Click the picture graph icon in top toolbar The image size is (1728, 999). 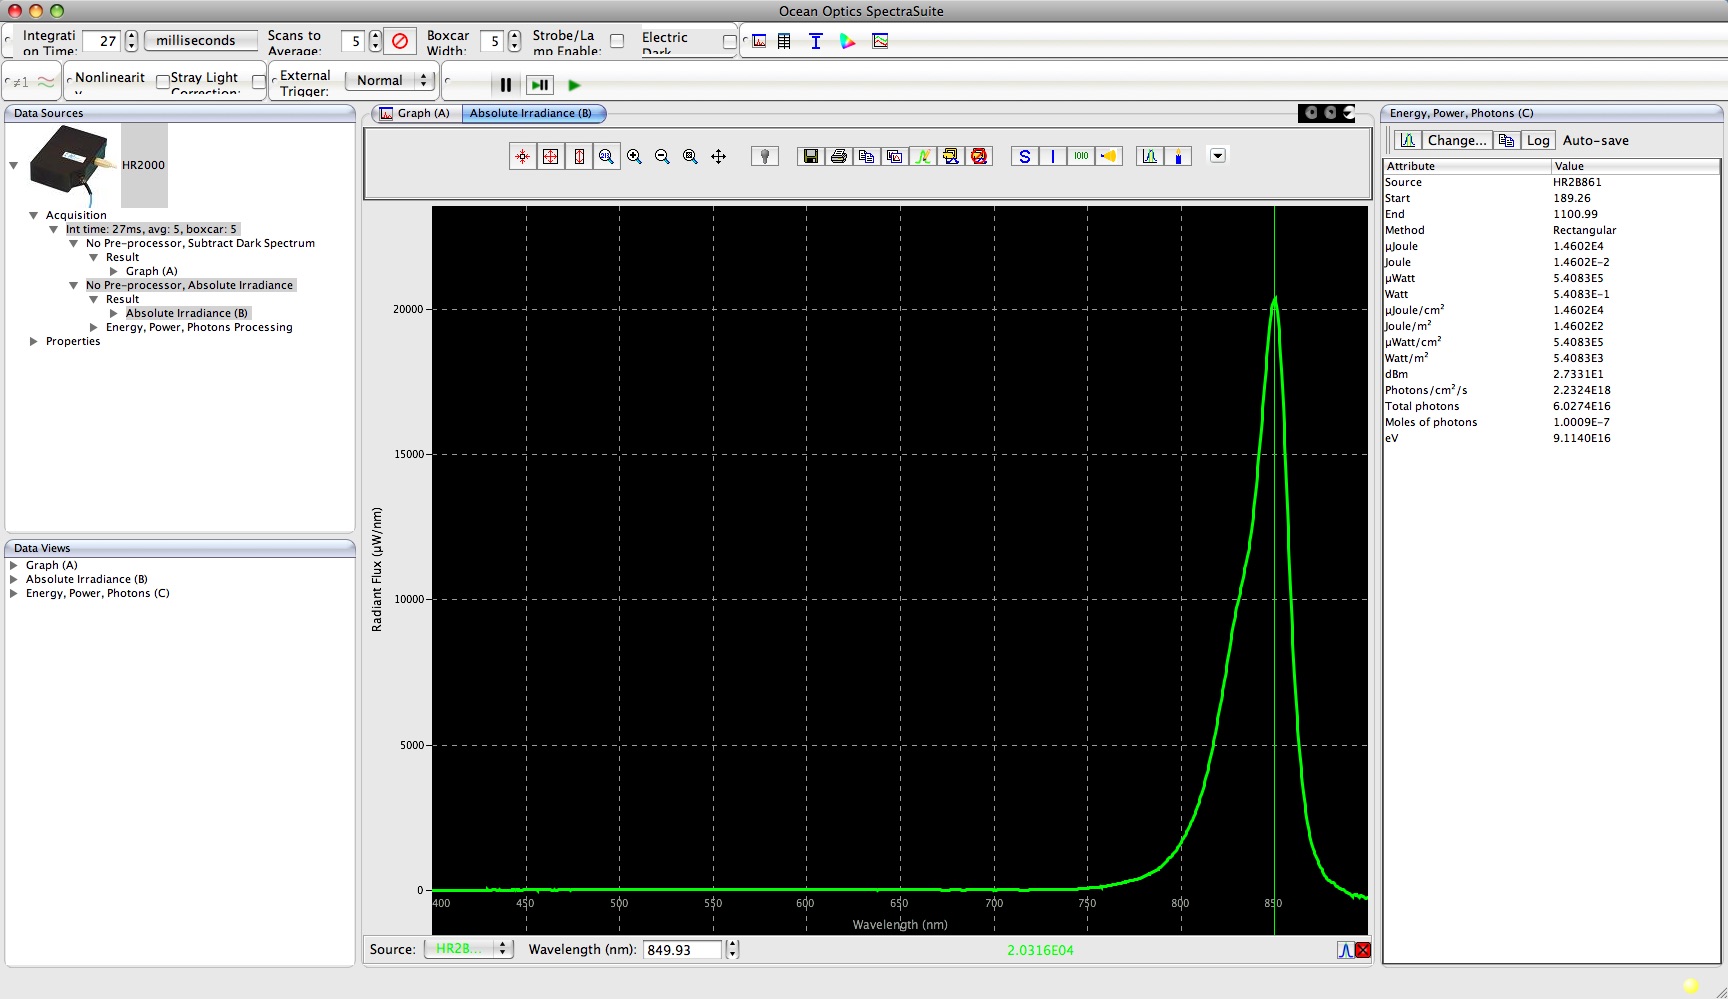[x=880, y=41]
